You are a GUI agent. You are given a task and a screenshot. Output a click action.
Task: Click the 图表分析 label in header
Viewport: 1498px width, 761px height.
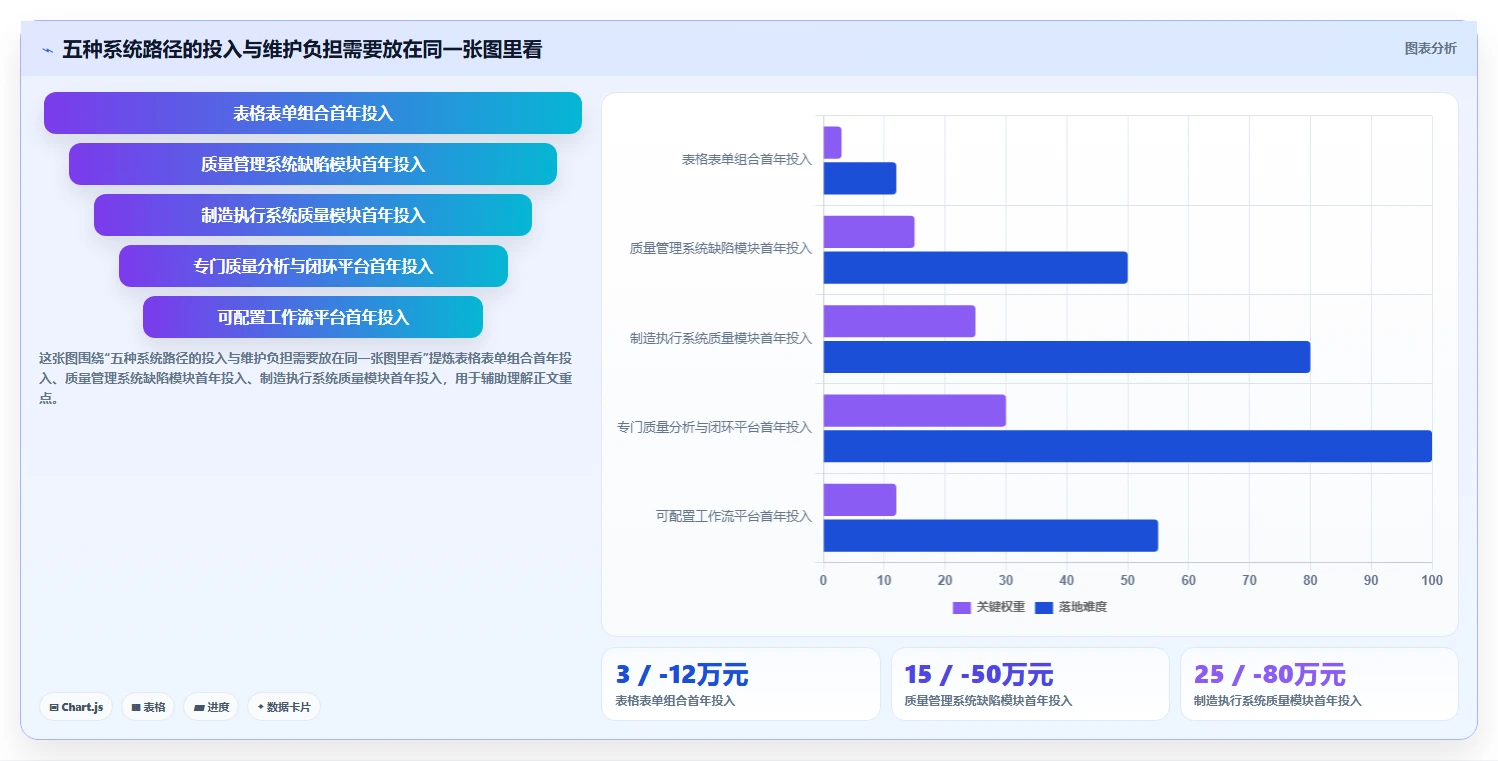1430,48
